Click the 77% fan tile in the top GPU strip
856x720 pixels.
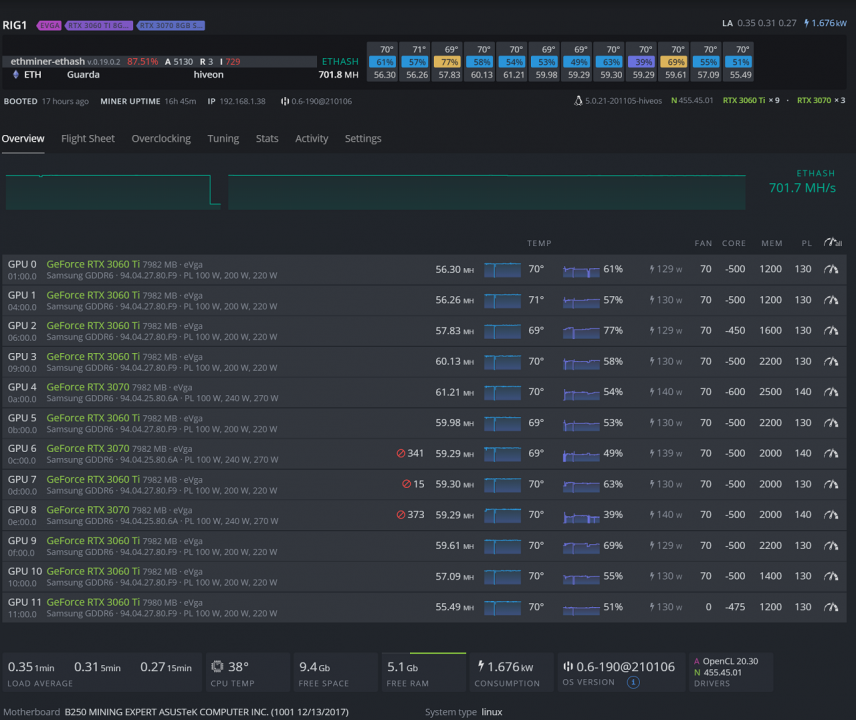pyautogui.click(x=446, y=62)
